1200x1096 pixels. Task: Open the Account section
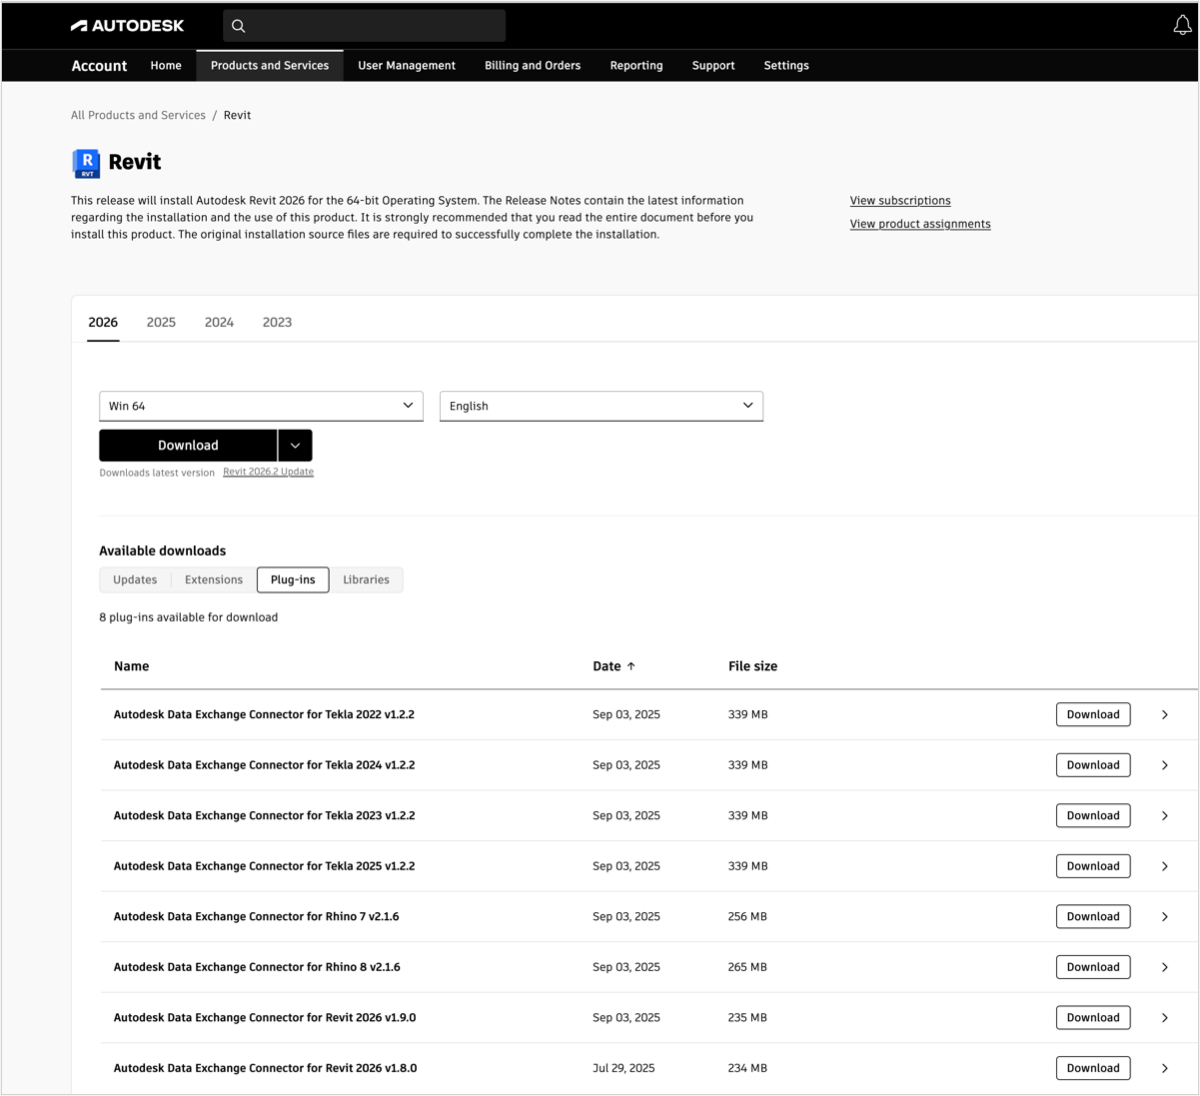point(99,66)
